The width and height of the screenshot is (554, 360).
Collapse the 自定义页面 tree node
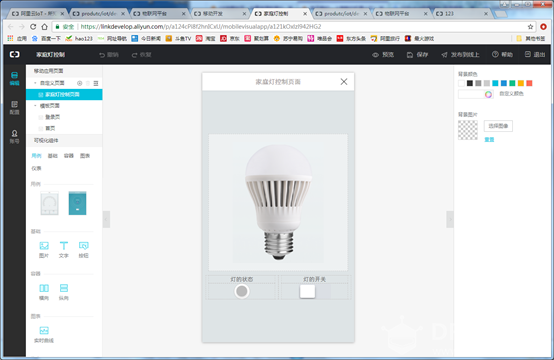point(35,83)
